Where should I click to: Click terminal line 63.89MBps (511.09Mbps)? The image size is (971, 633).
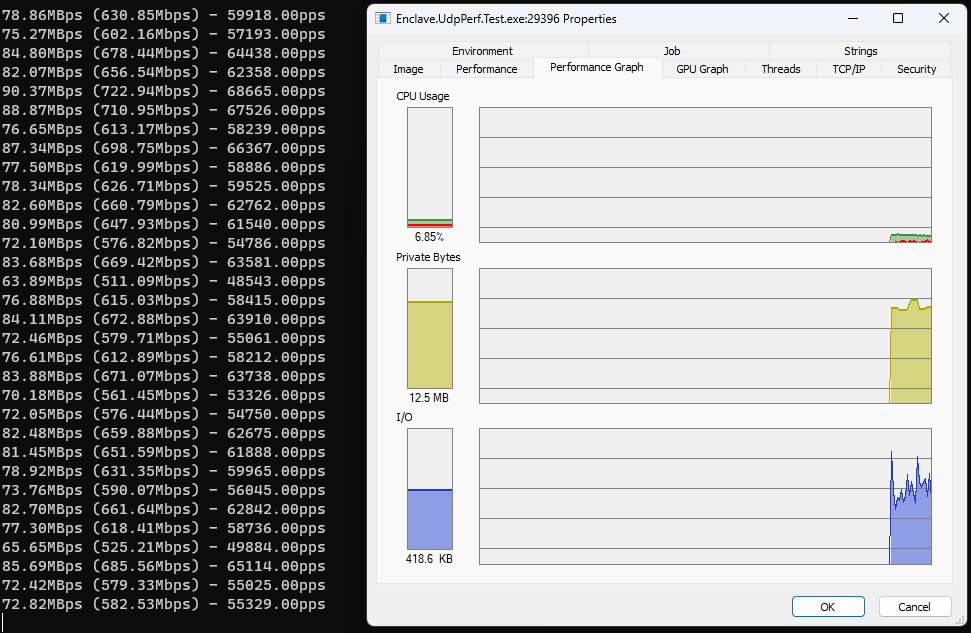pos(163,281)
